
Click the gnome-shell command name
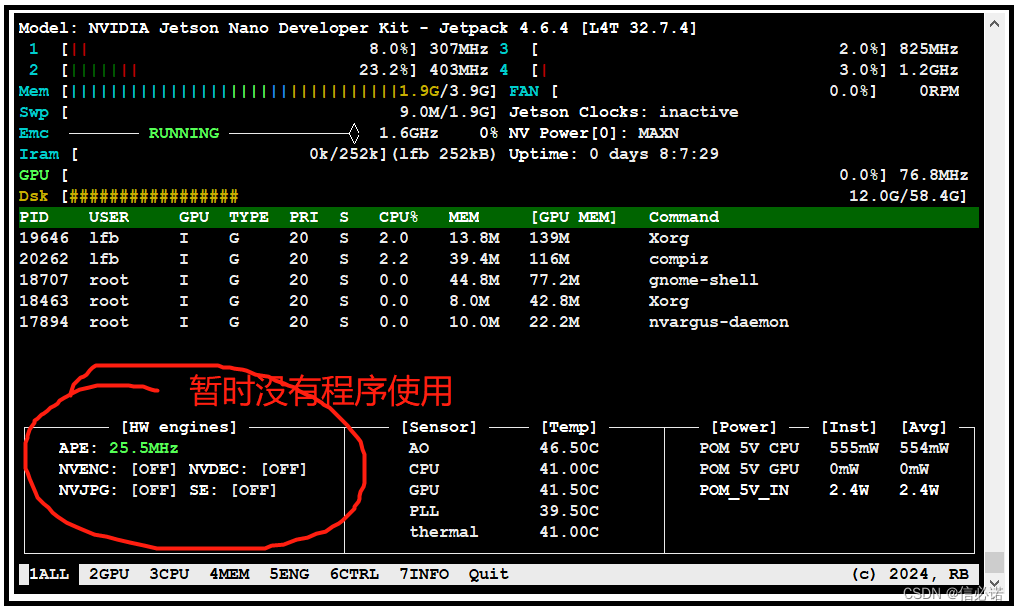pyautogui.click(x=703, y=280)
